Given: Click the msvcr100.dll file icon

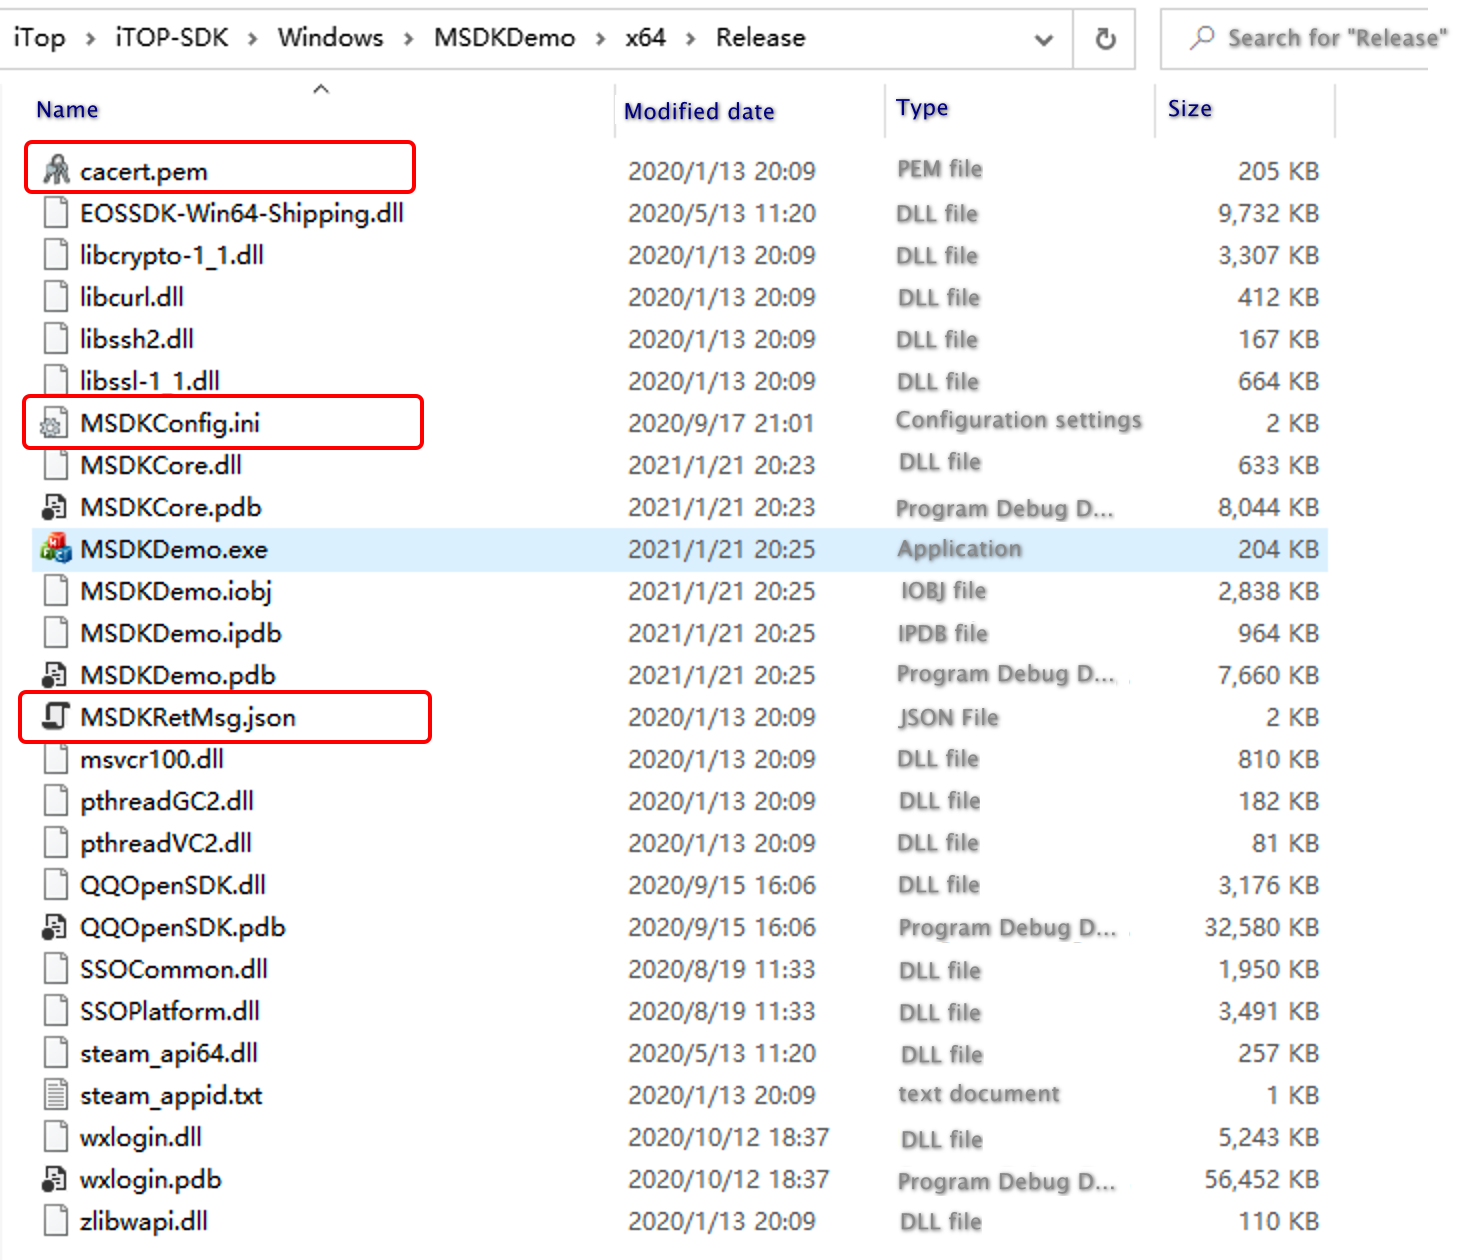Looking at the screenshot, I should (x=56, y=759).
